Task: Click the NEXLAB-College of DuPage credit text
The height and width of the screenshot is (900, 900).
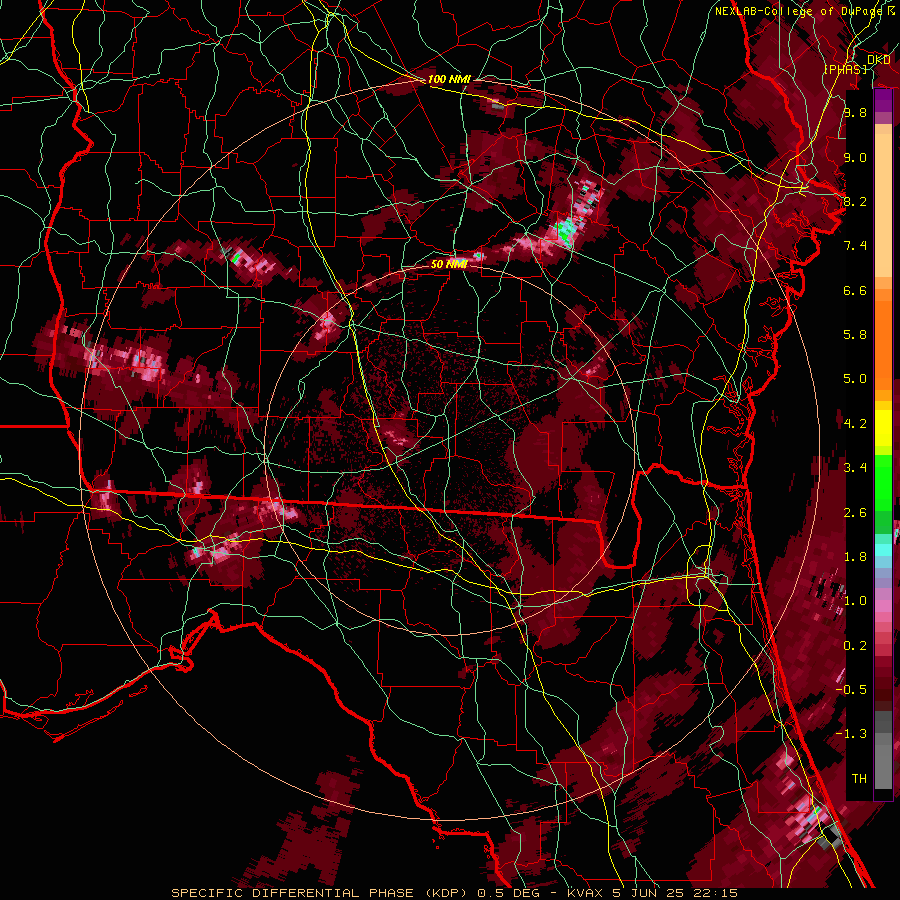Action: point(798,11)
